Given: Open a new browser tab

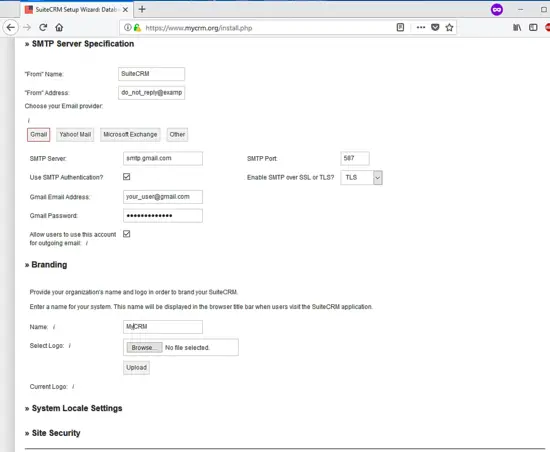Looking at the screenshot, I should [x=142, y=9].
